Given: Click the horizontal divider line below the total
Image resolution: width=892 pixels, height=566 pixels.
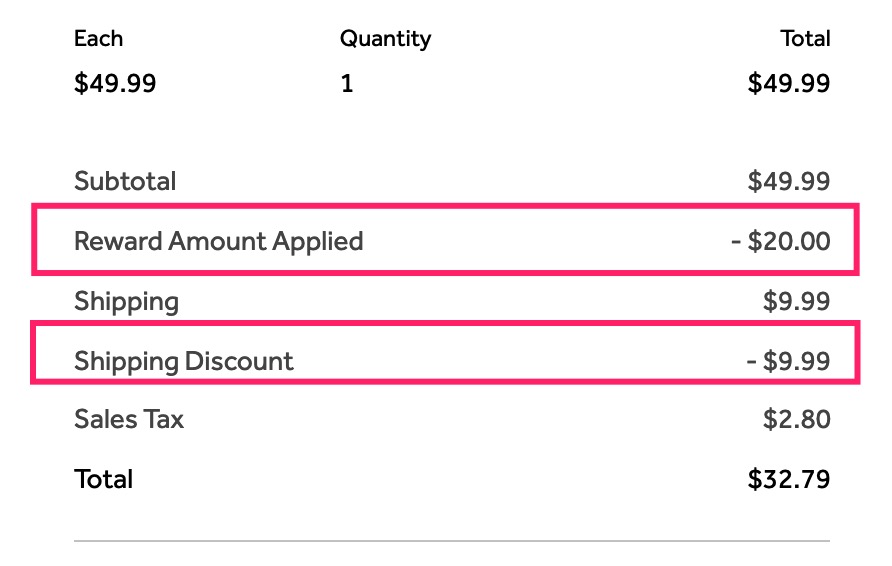Looking at the screenshot, I should [x=452, y=541].
